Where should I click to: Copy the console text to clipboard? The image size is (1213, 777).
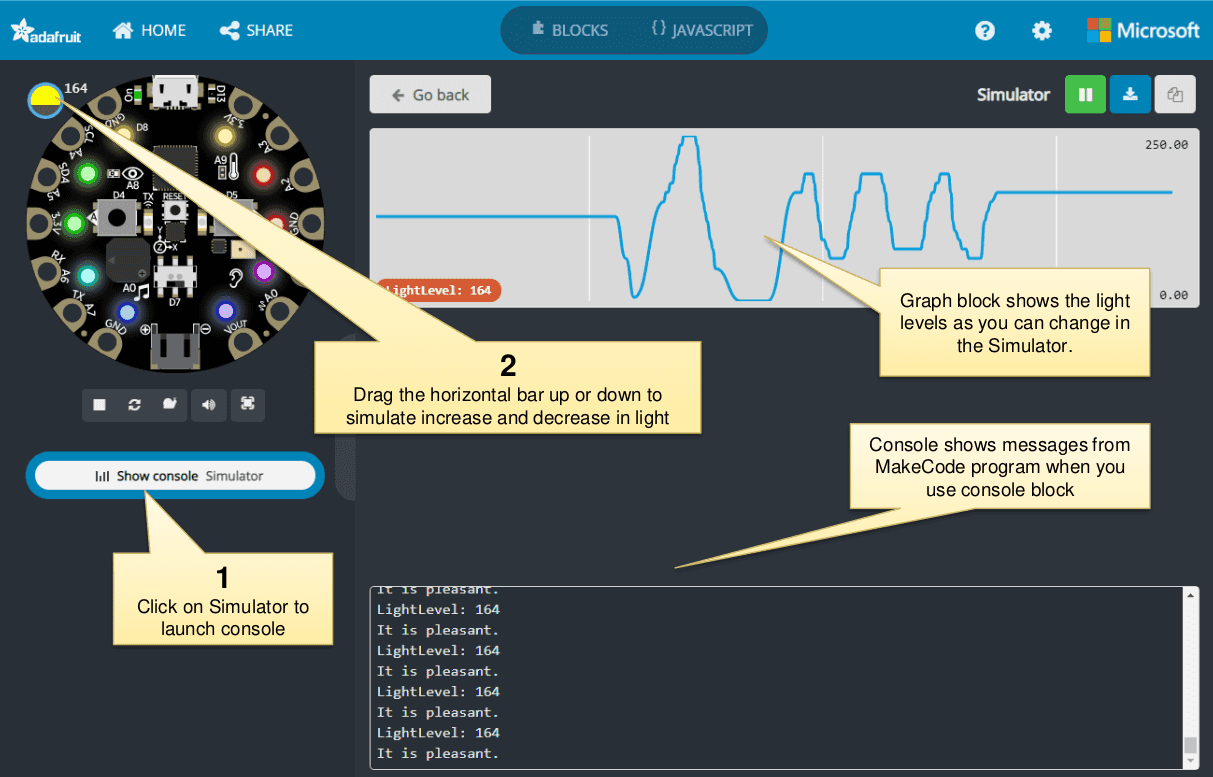tap(1175, 95)
